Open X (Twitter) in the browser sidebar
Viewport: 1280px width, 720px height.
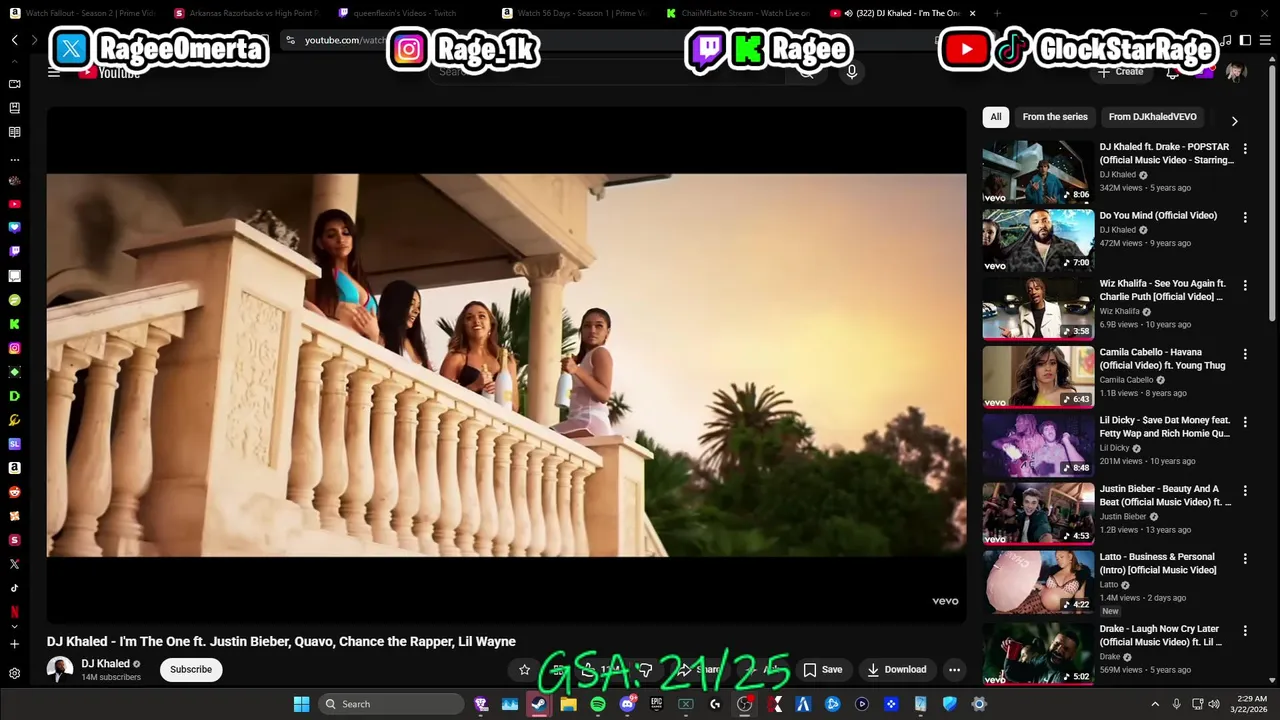[x=14, y=564]
